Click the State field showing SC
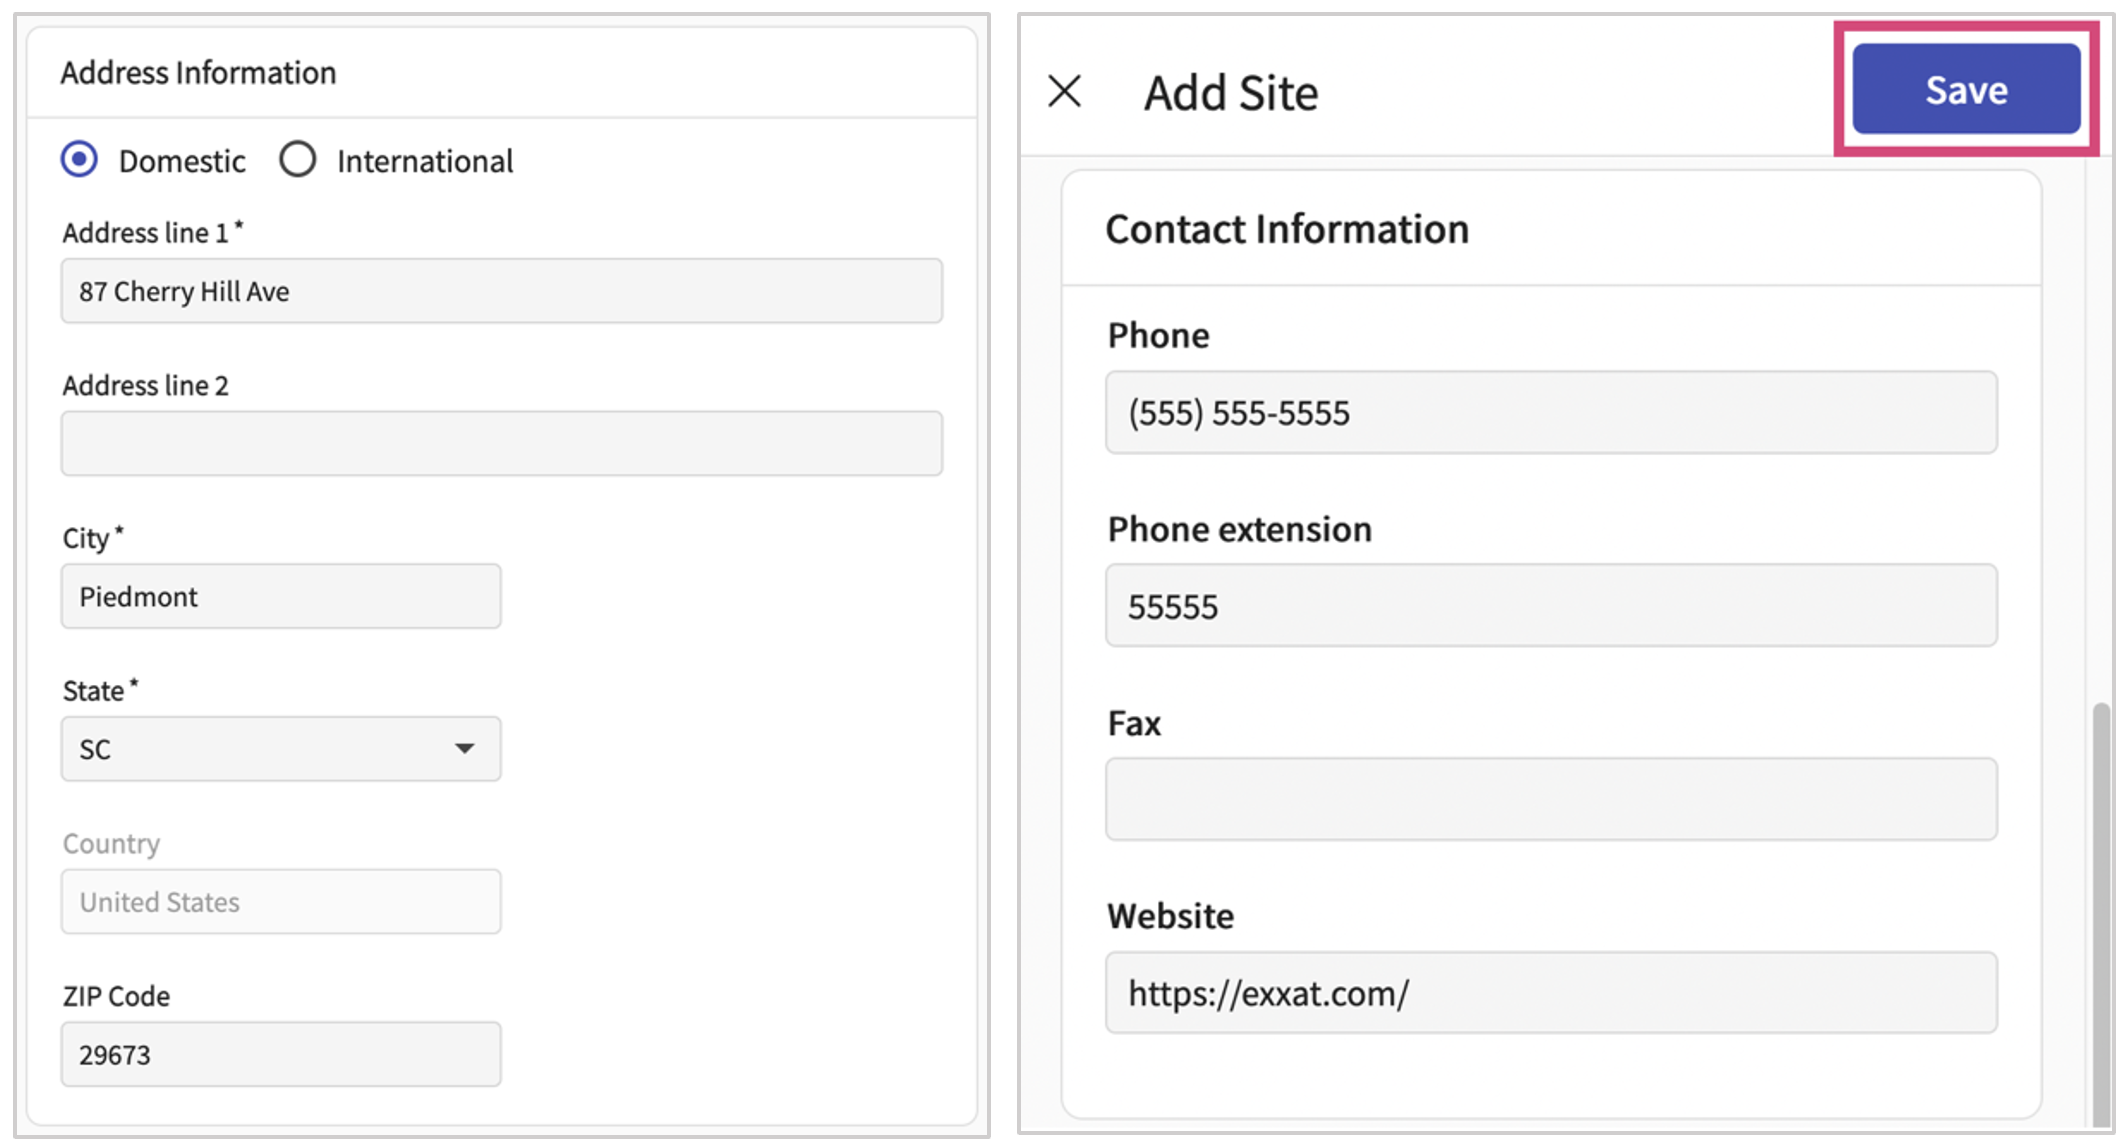 (x=250, y=749)
